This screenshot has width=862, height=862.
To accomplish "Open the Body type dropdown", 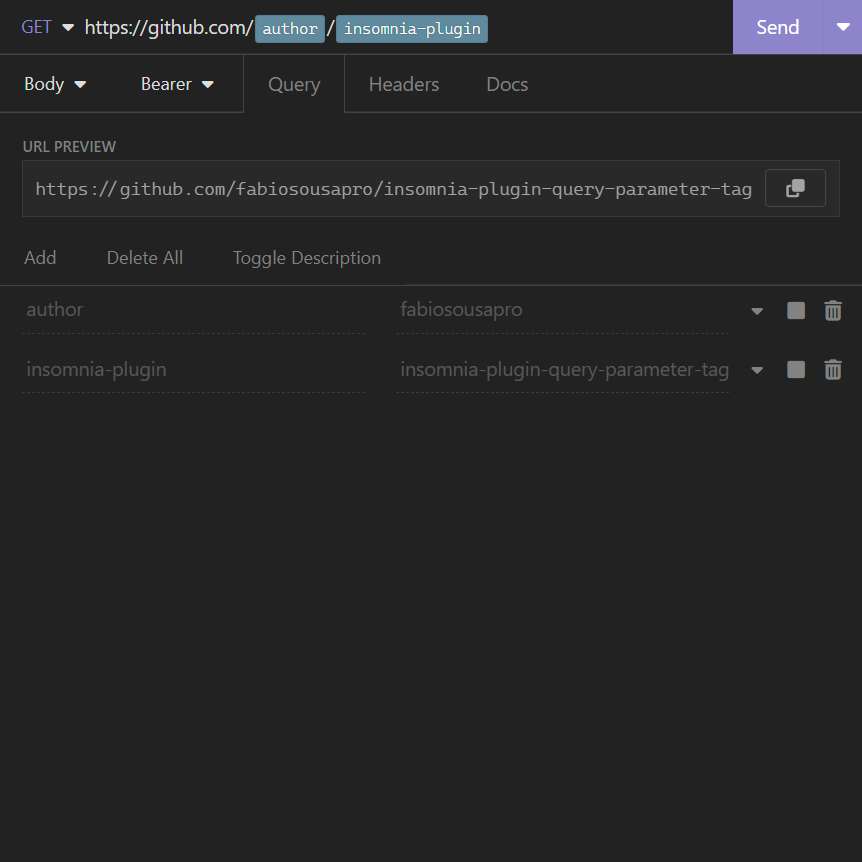I will click(55, 84).
